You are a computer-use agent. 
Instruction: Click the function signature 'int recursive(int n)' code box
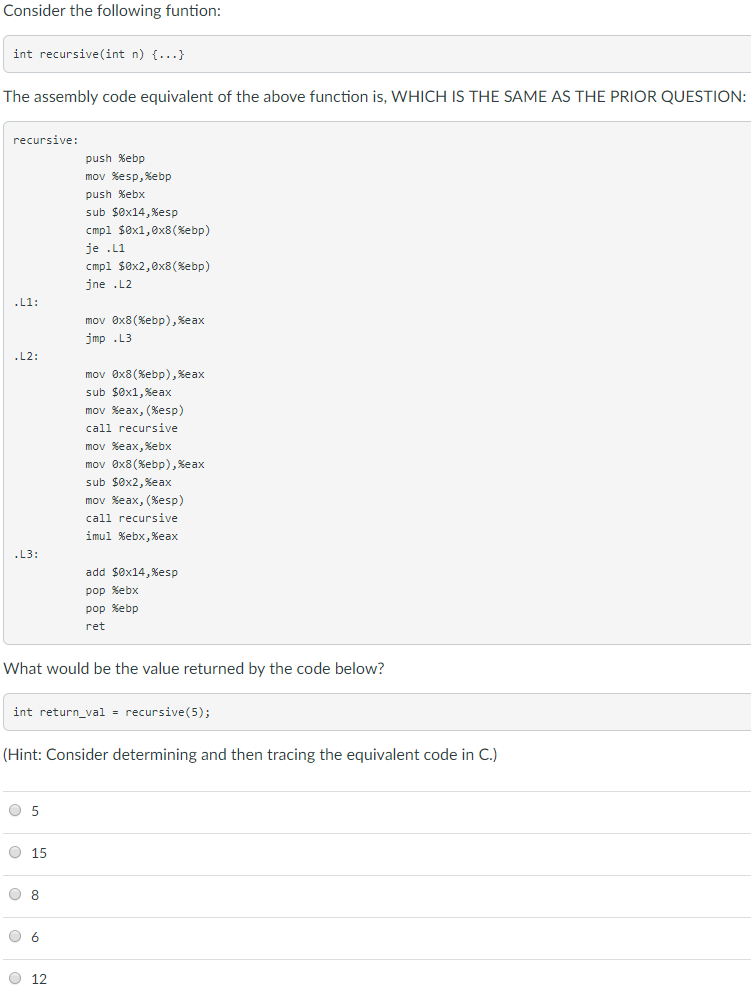pos(377,54)
